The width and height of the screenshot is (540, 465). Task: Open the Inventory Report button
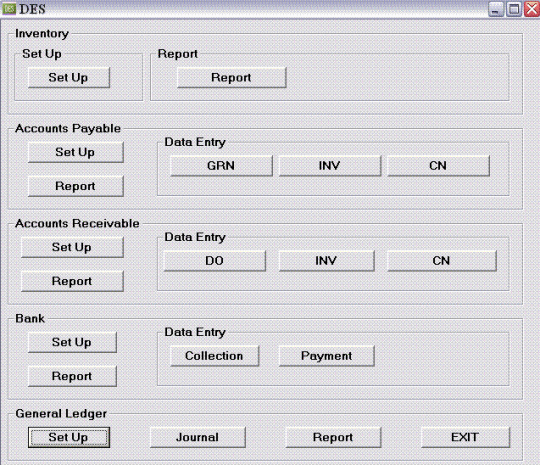coord(231,78)
